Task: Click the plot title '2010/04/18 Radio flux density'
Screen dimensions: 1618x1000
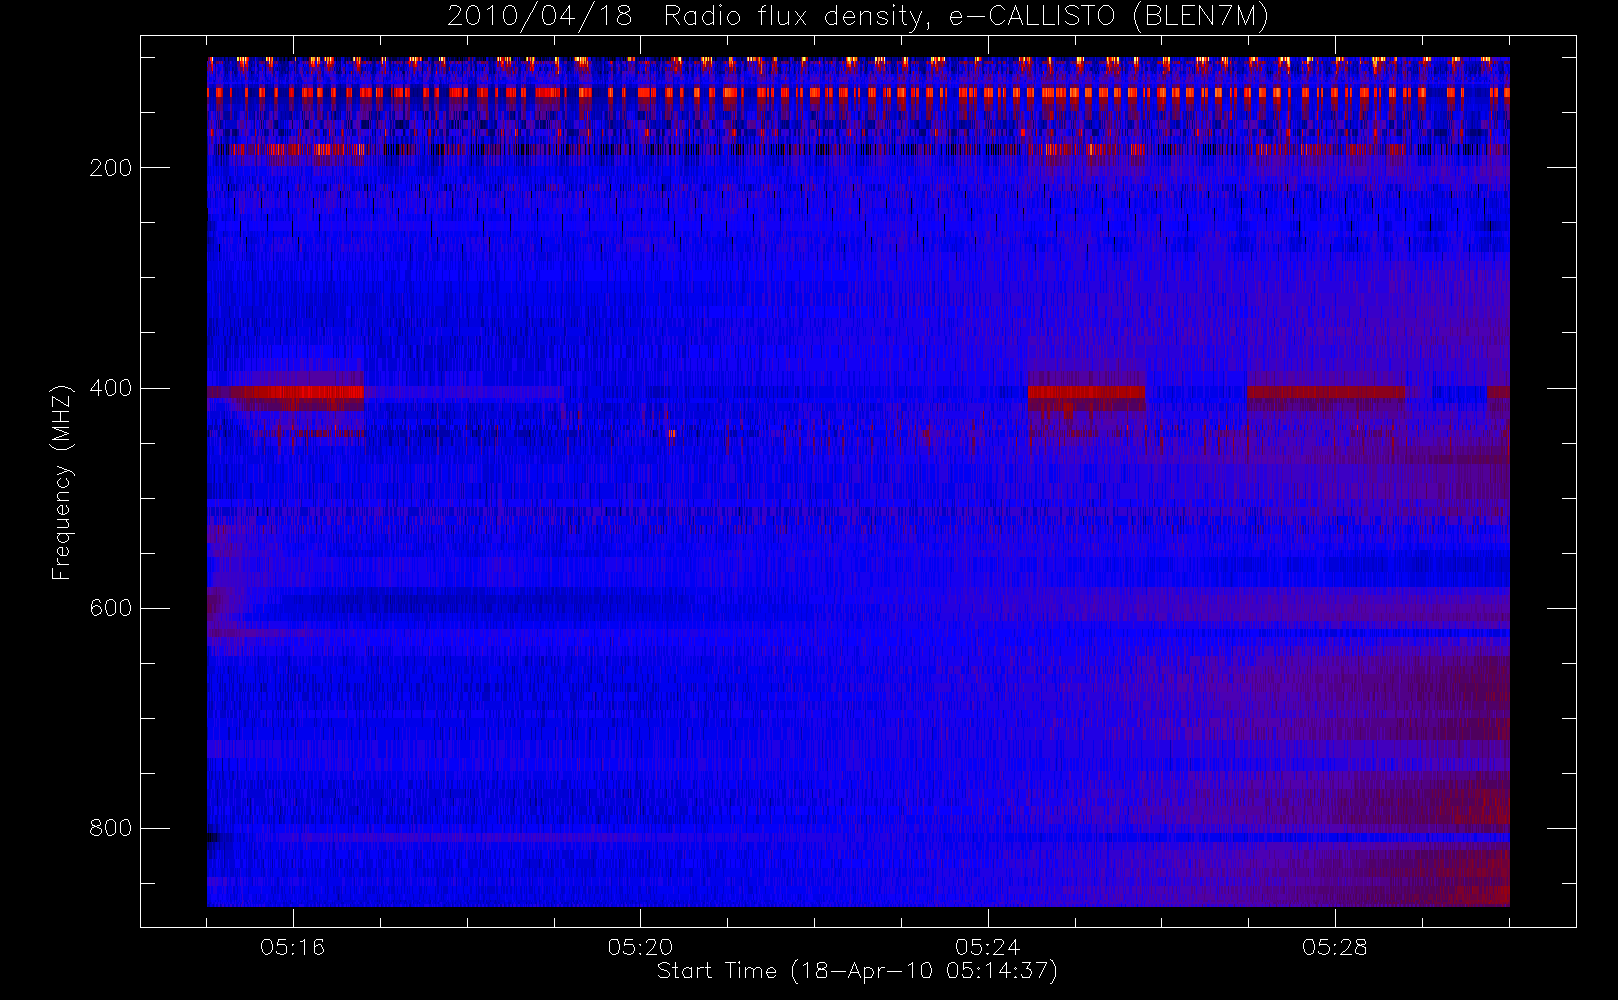Action: click(x=857, y=17)
